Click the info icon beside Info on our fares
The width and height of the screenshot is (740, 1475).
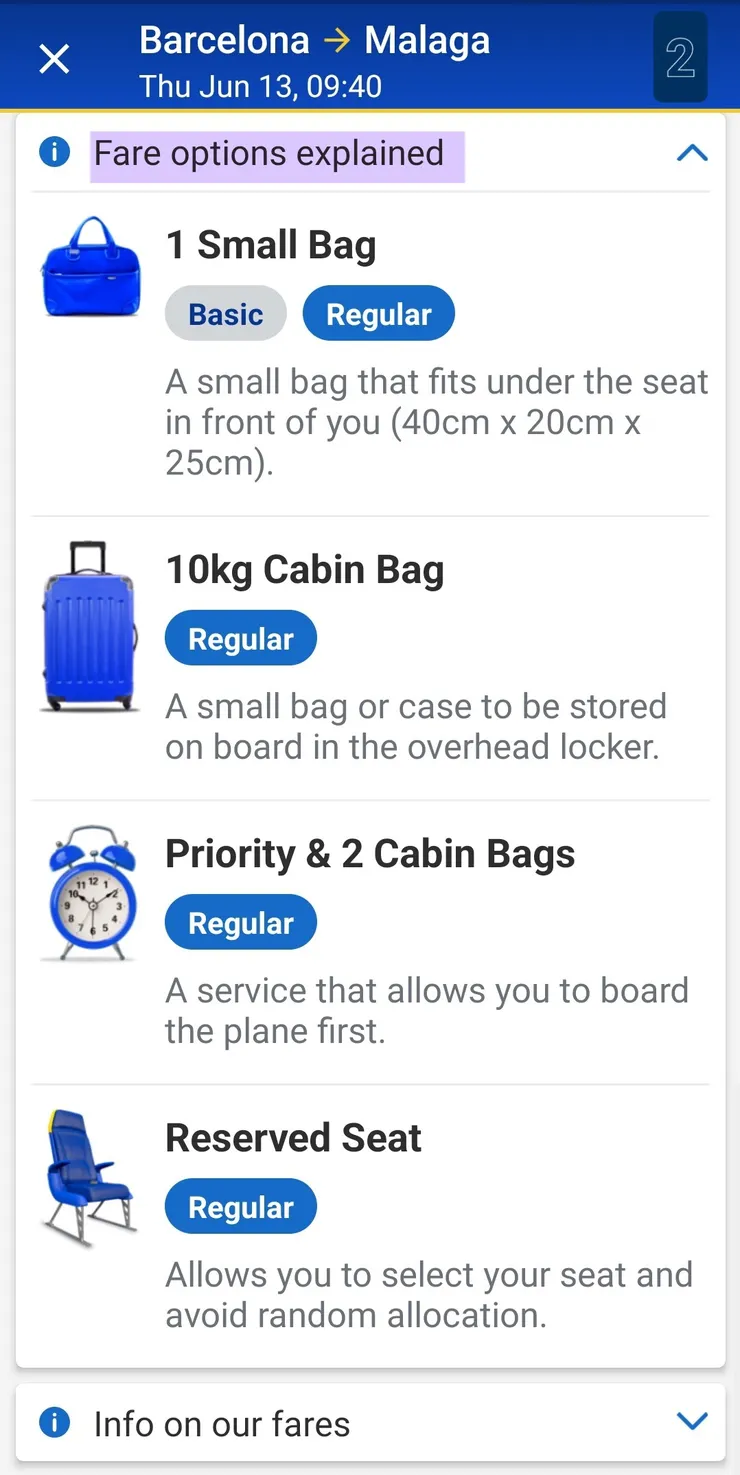pyautogui.click(x=54, y=1422)
